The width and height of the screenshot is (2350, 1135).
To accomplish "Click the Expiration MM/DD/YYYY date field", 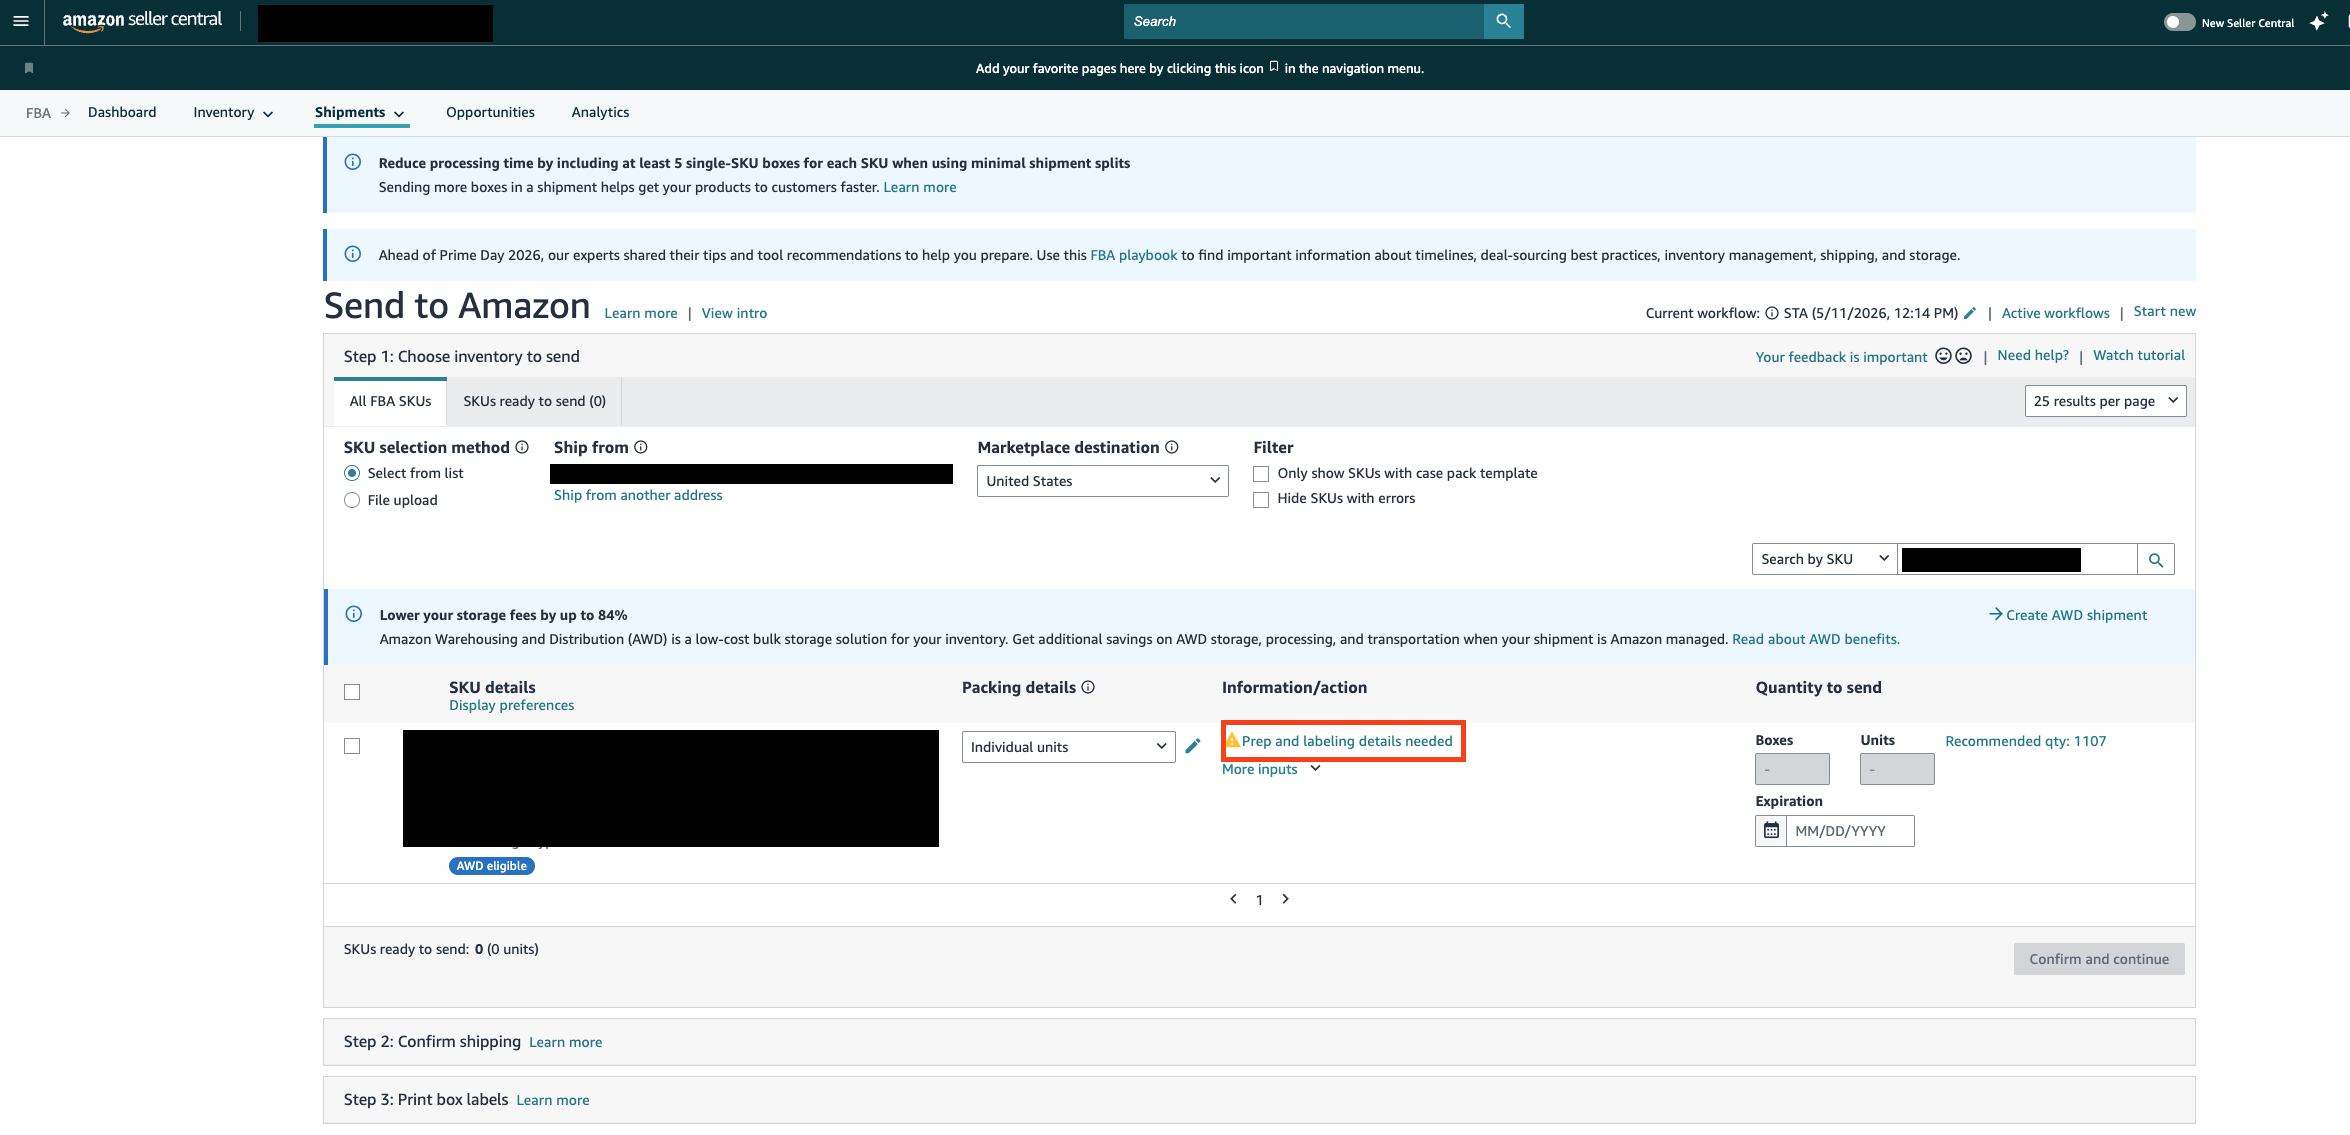I will tap(1850, 831).
